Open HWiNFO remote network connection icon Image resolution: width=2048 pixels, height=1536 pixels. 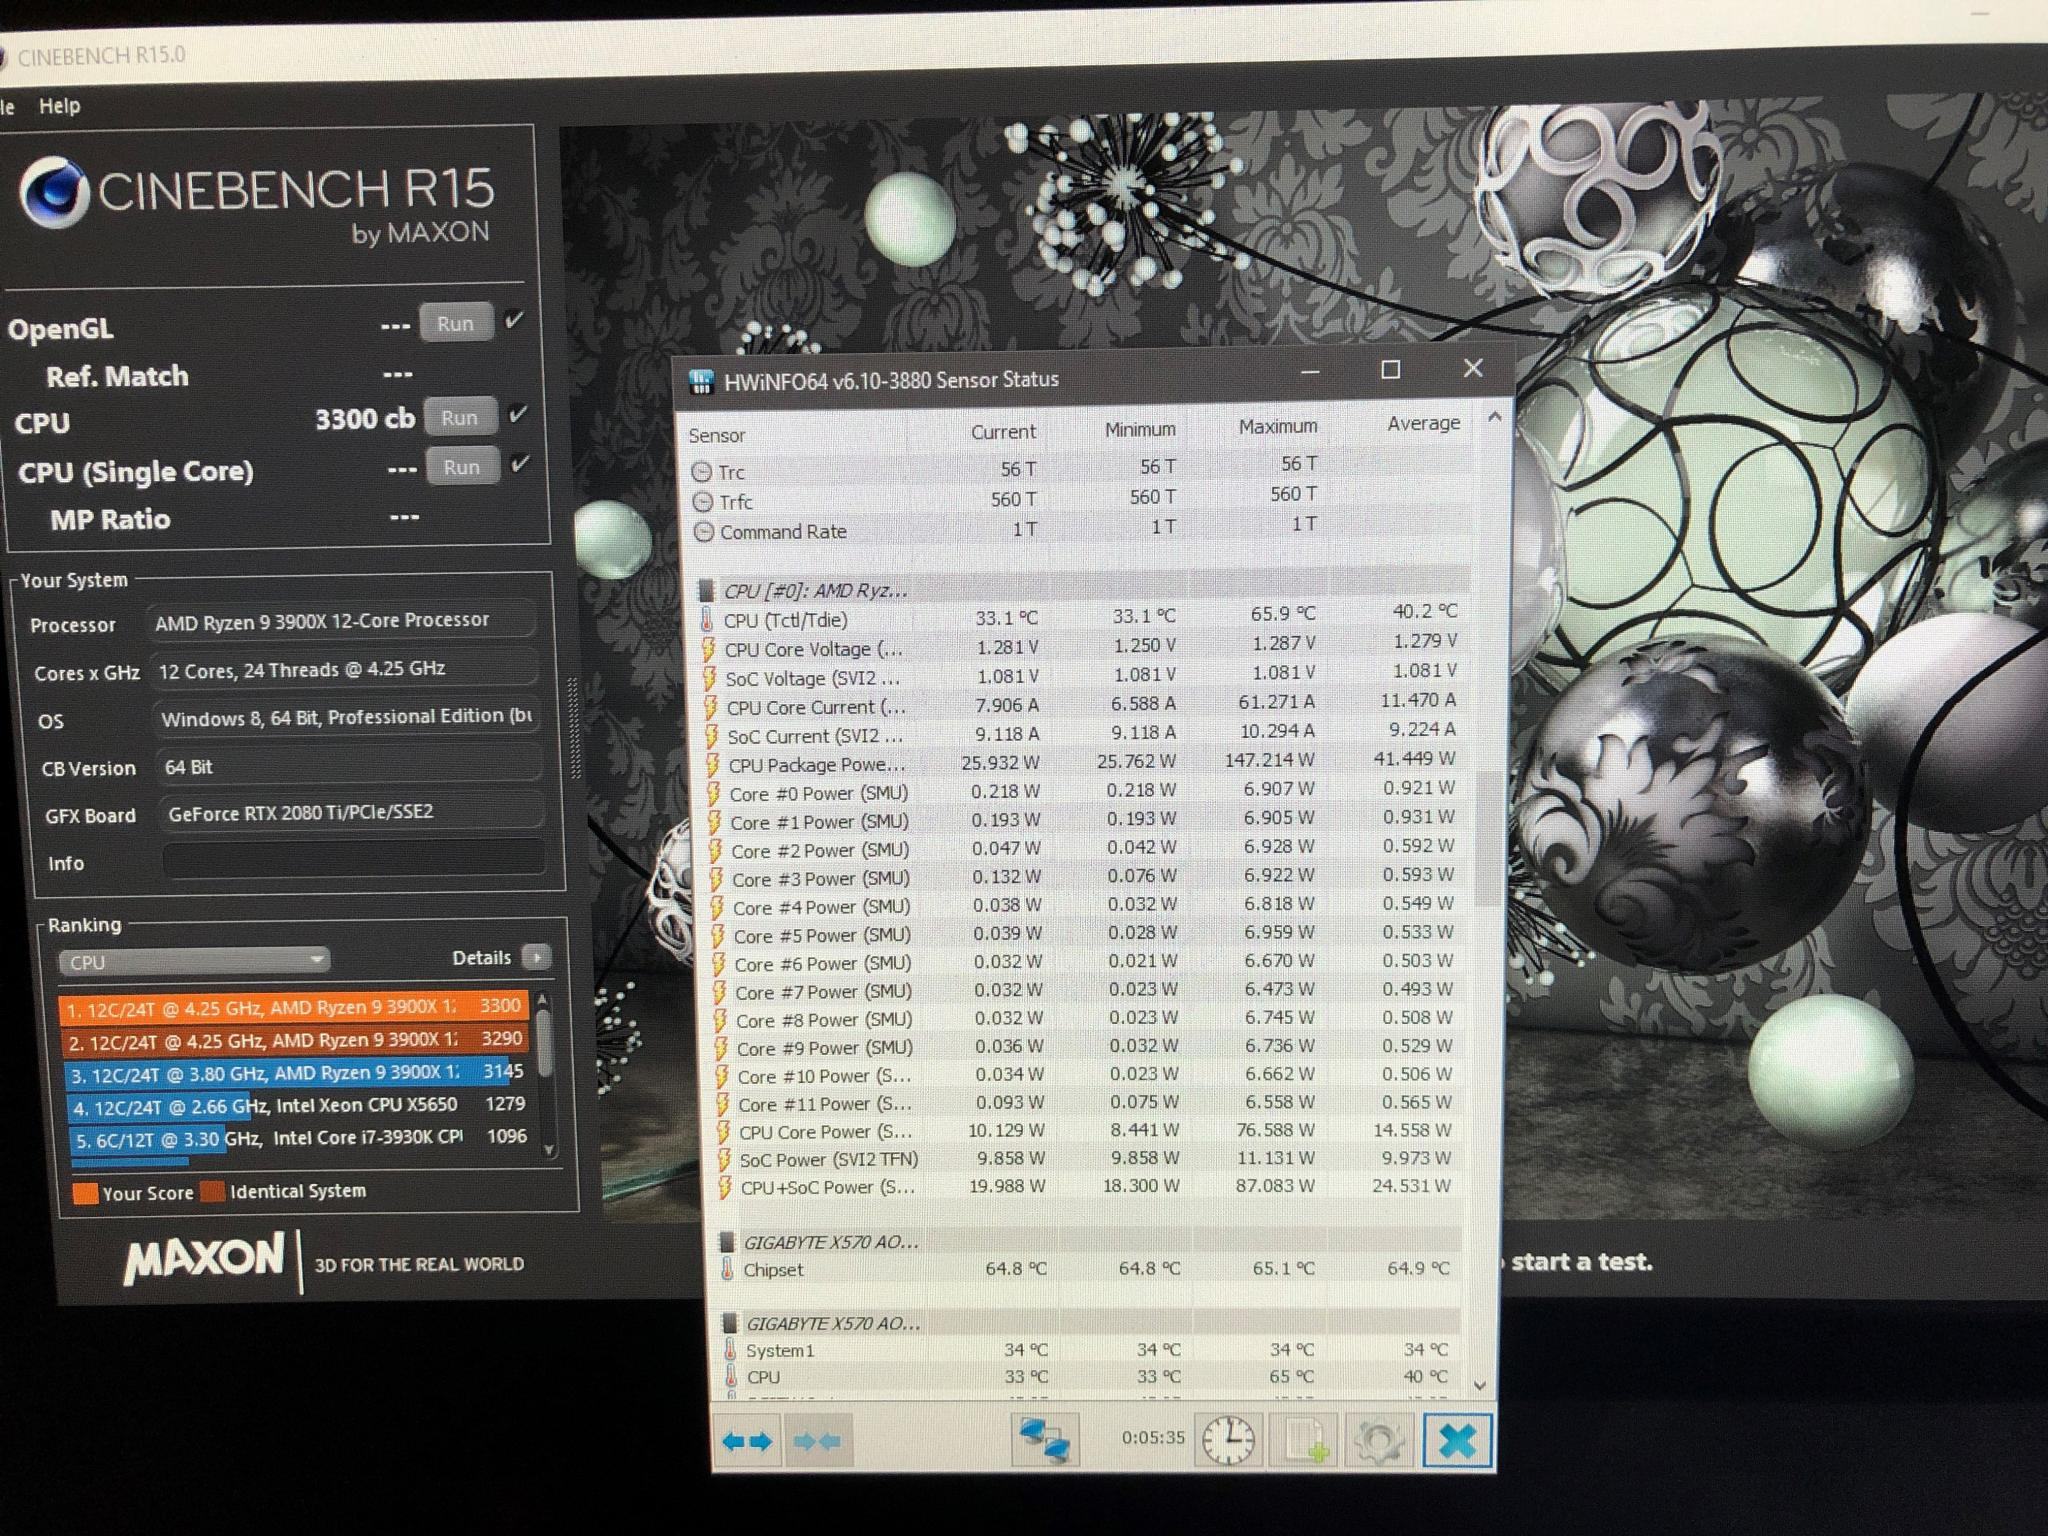1044,1441
